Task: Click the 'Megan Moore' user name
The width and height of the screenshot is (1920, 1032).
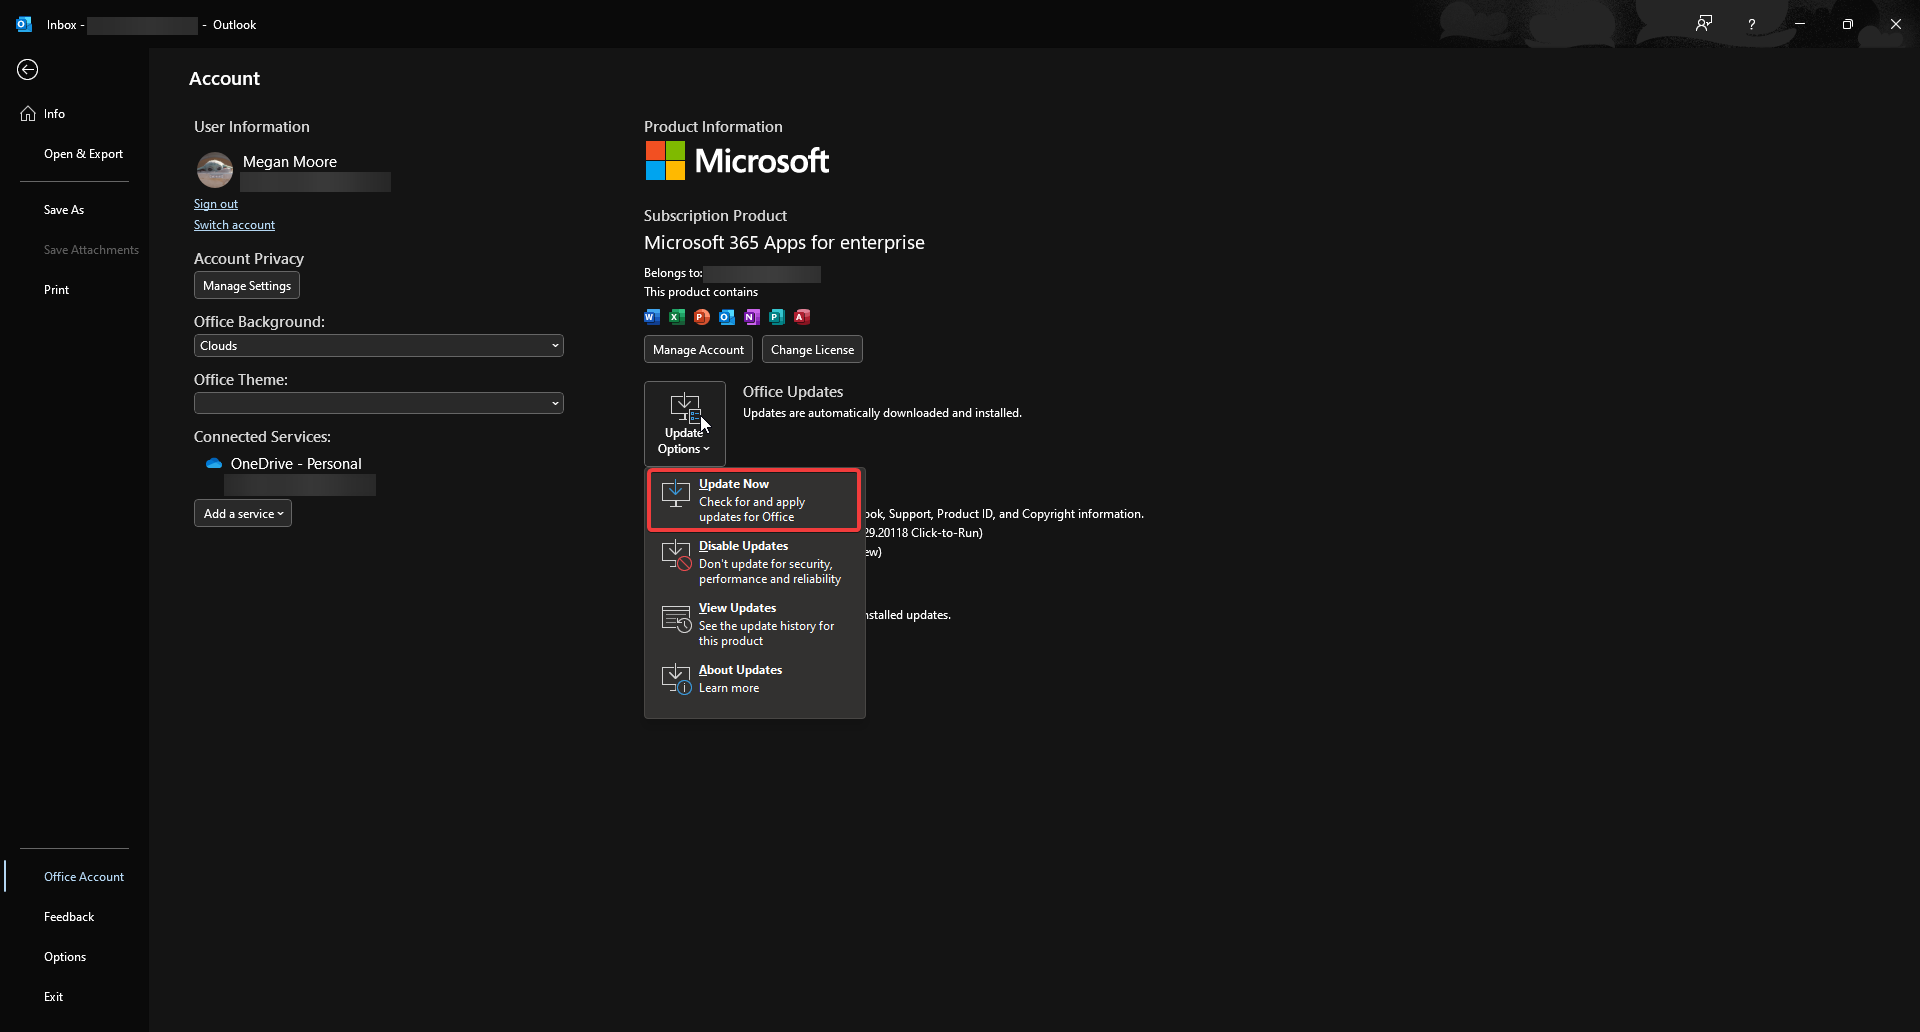Action: click(290, 162)
